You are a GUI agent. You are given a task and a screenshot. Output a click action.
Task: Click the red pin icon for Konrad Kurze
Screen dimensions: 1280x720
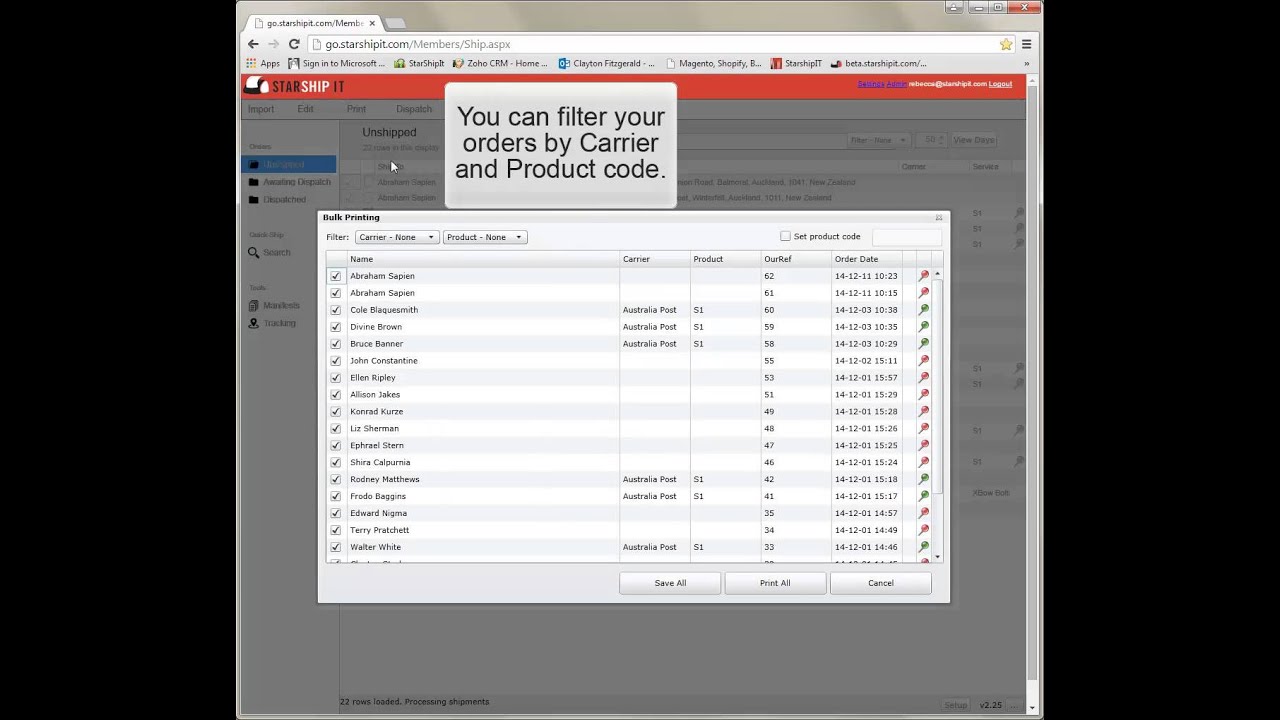(924, 412)
